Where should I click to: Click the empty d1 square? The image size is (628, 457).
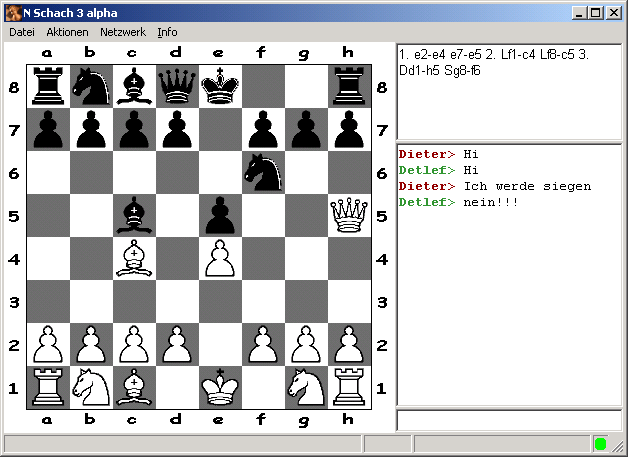pyautogui.click(x=177, y=388)
